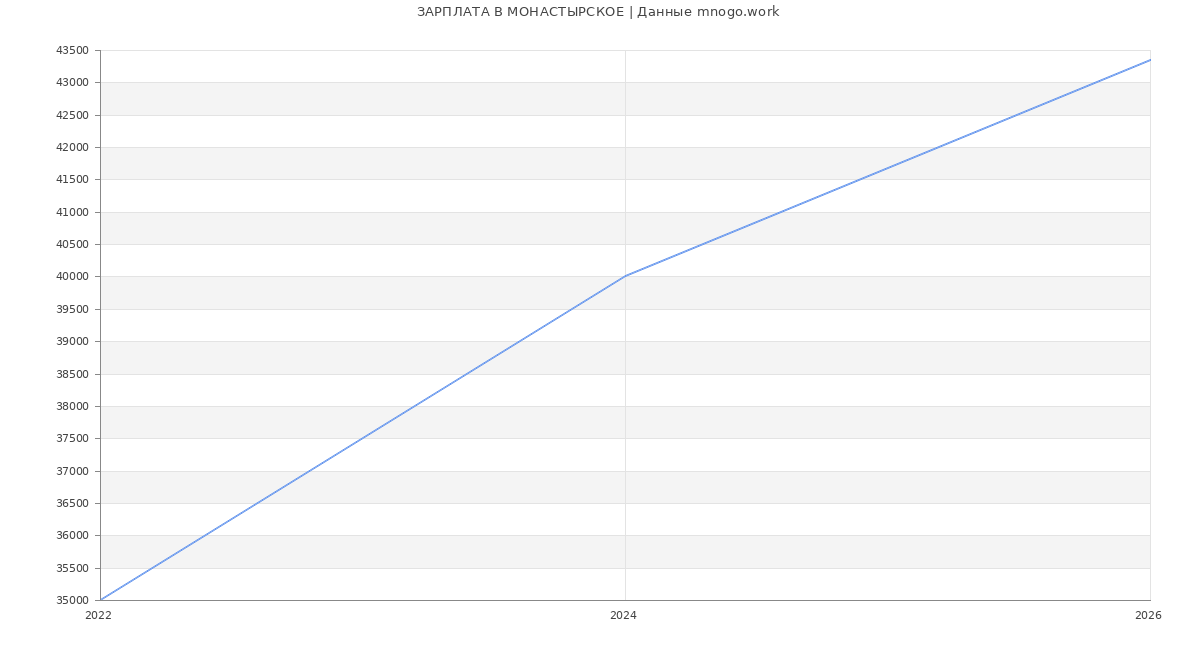Click the 41000 y-axis label

[72, 212]
